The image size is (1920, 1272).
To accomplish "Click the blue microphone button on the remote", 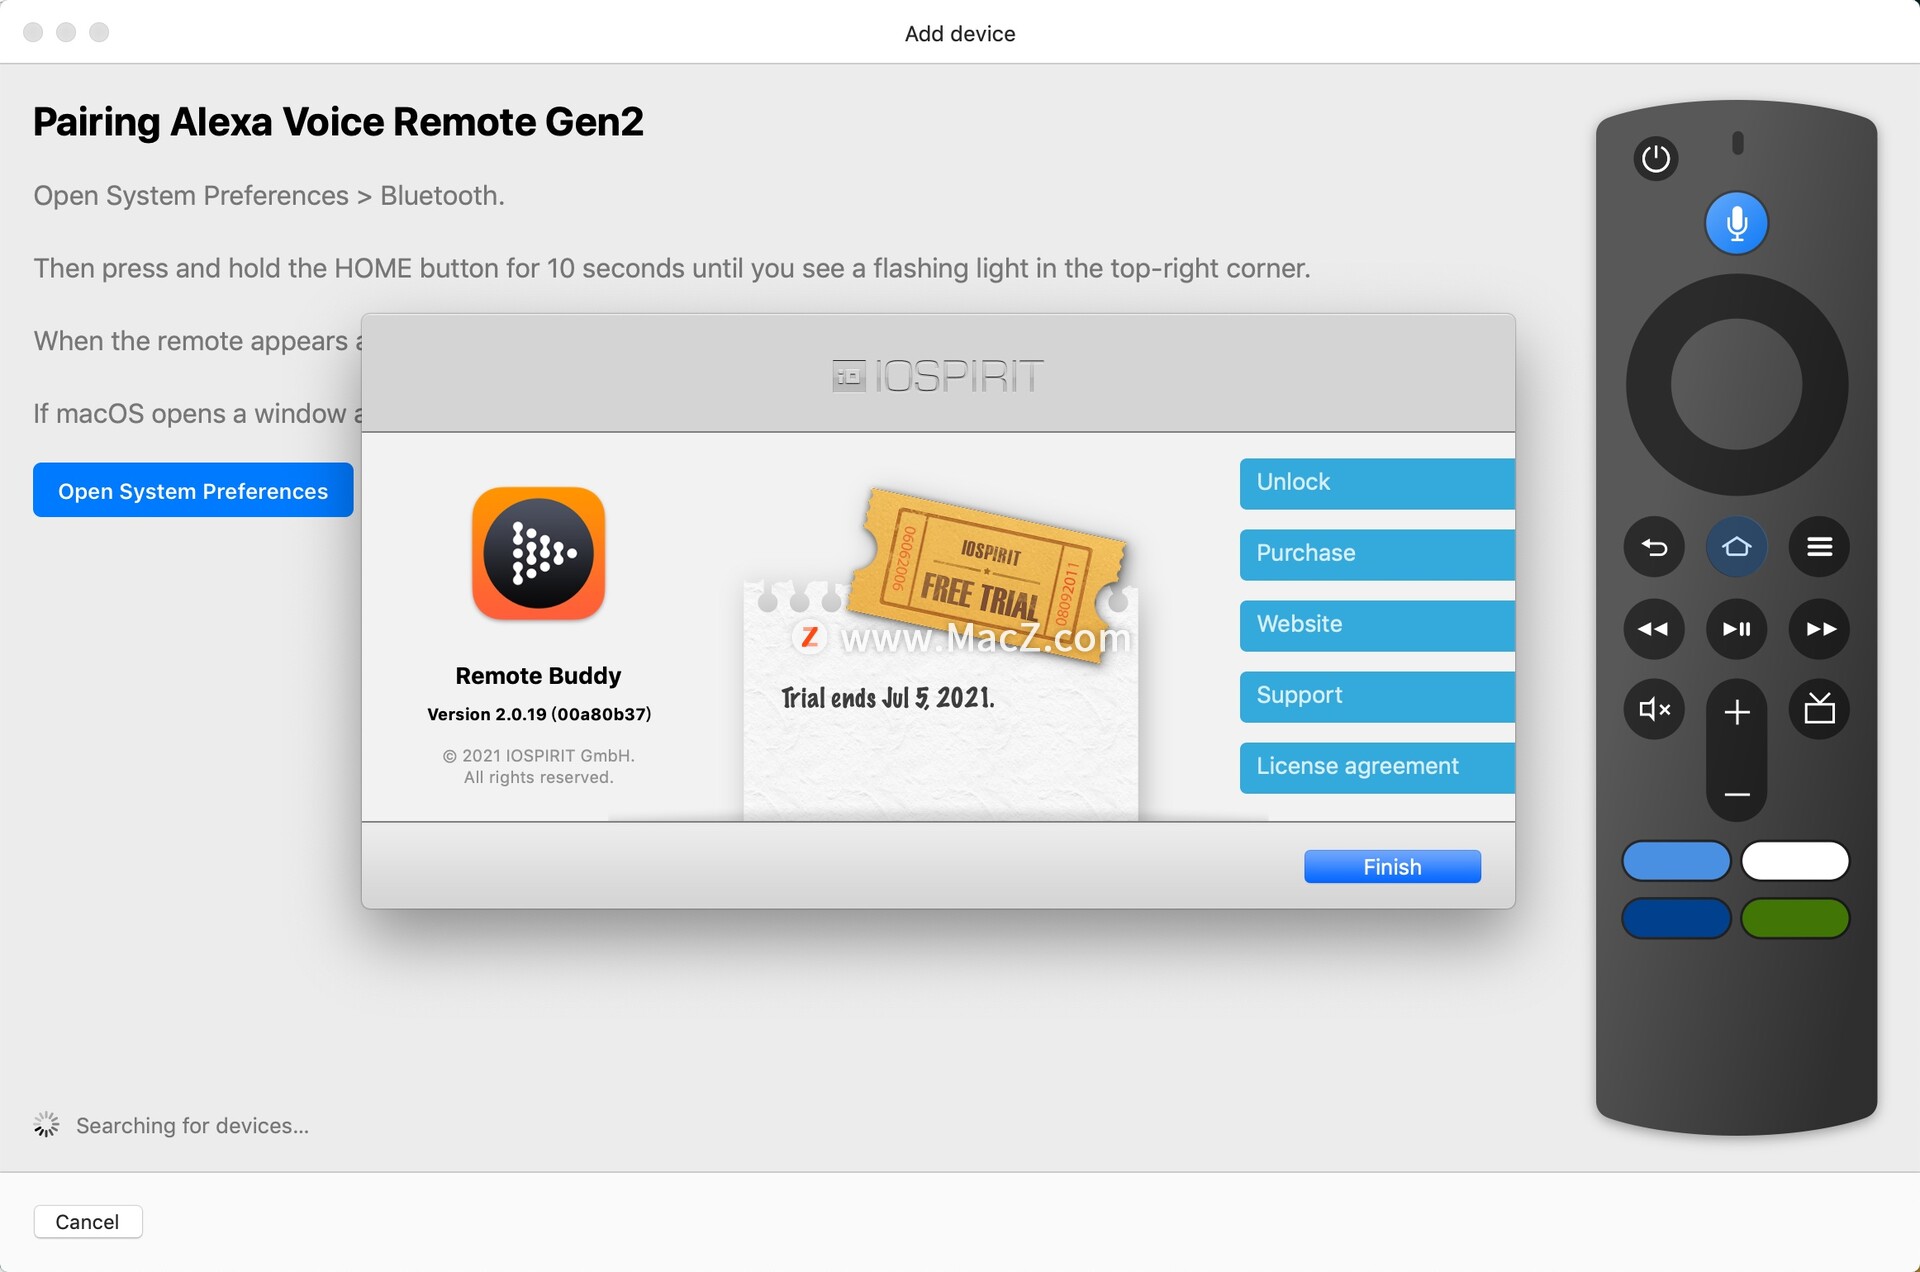I will (1736, 223).
